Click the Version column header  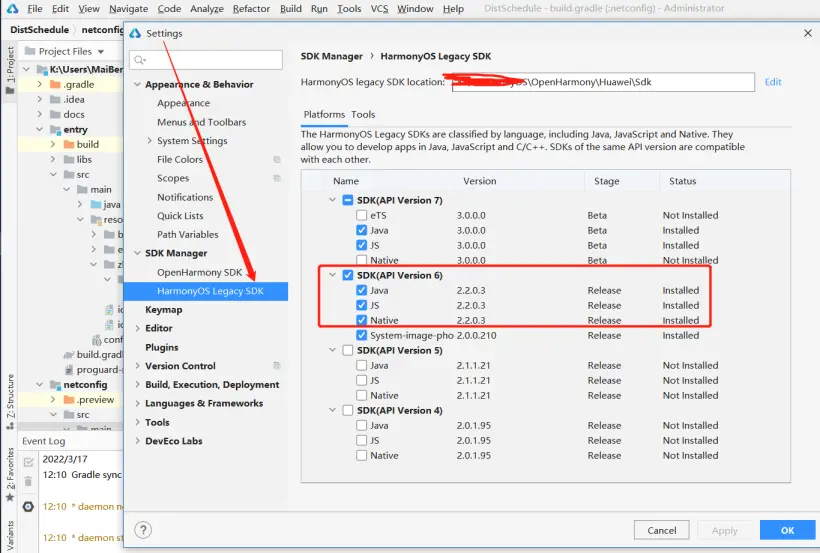pos(480,181)
